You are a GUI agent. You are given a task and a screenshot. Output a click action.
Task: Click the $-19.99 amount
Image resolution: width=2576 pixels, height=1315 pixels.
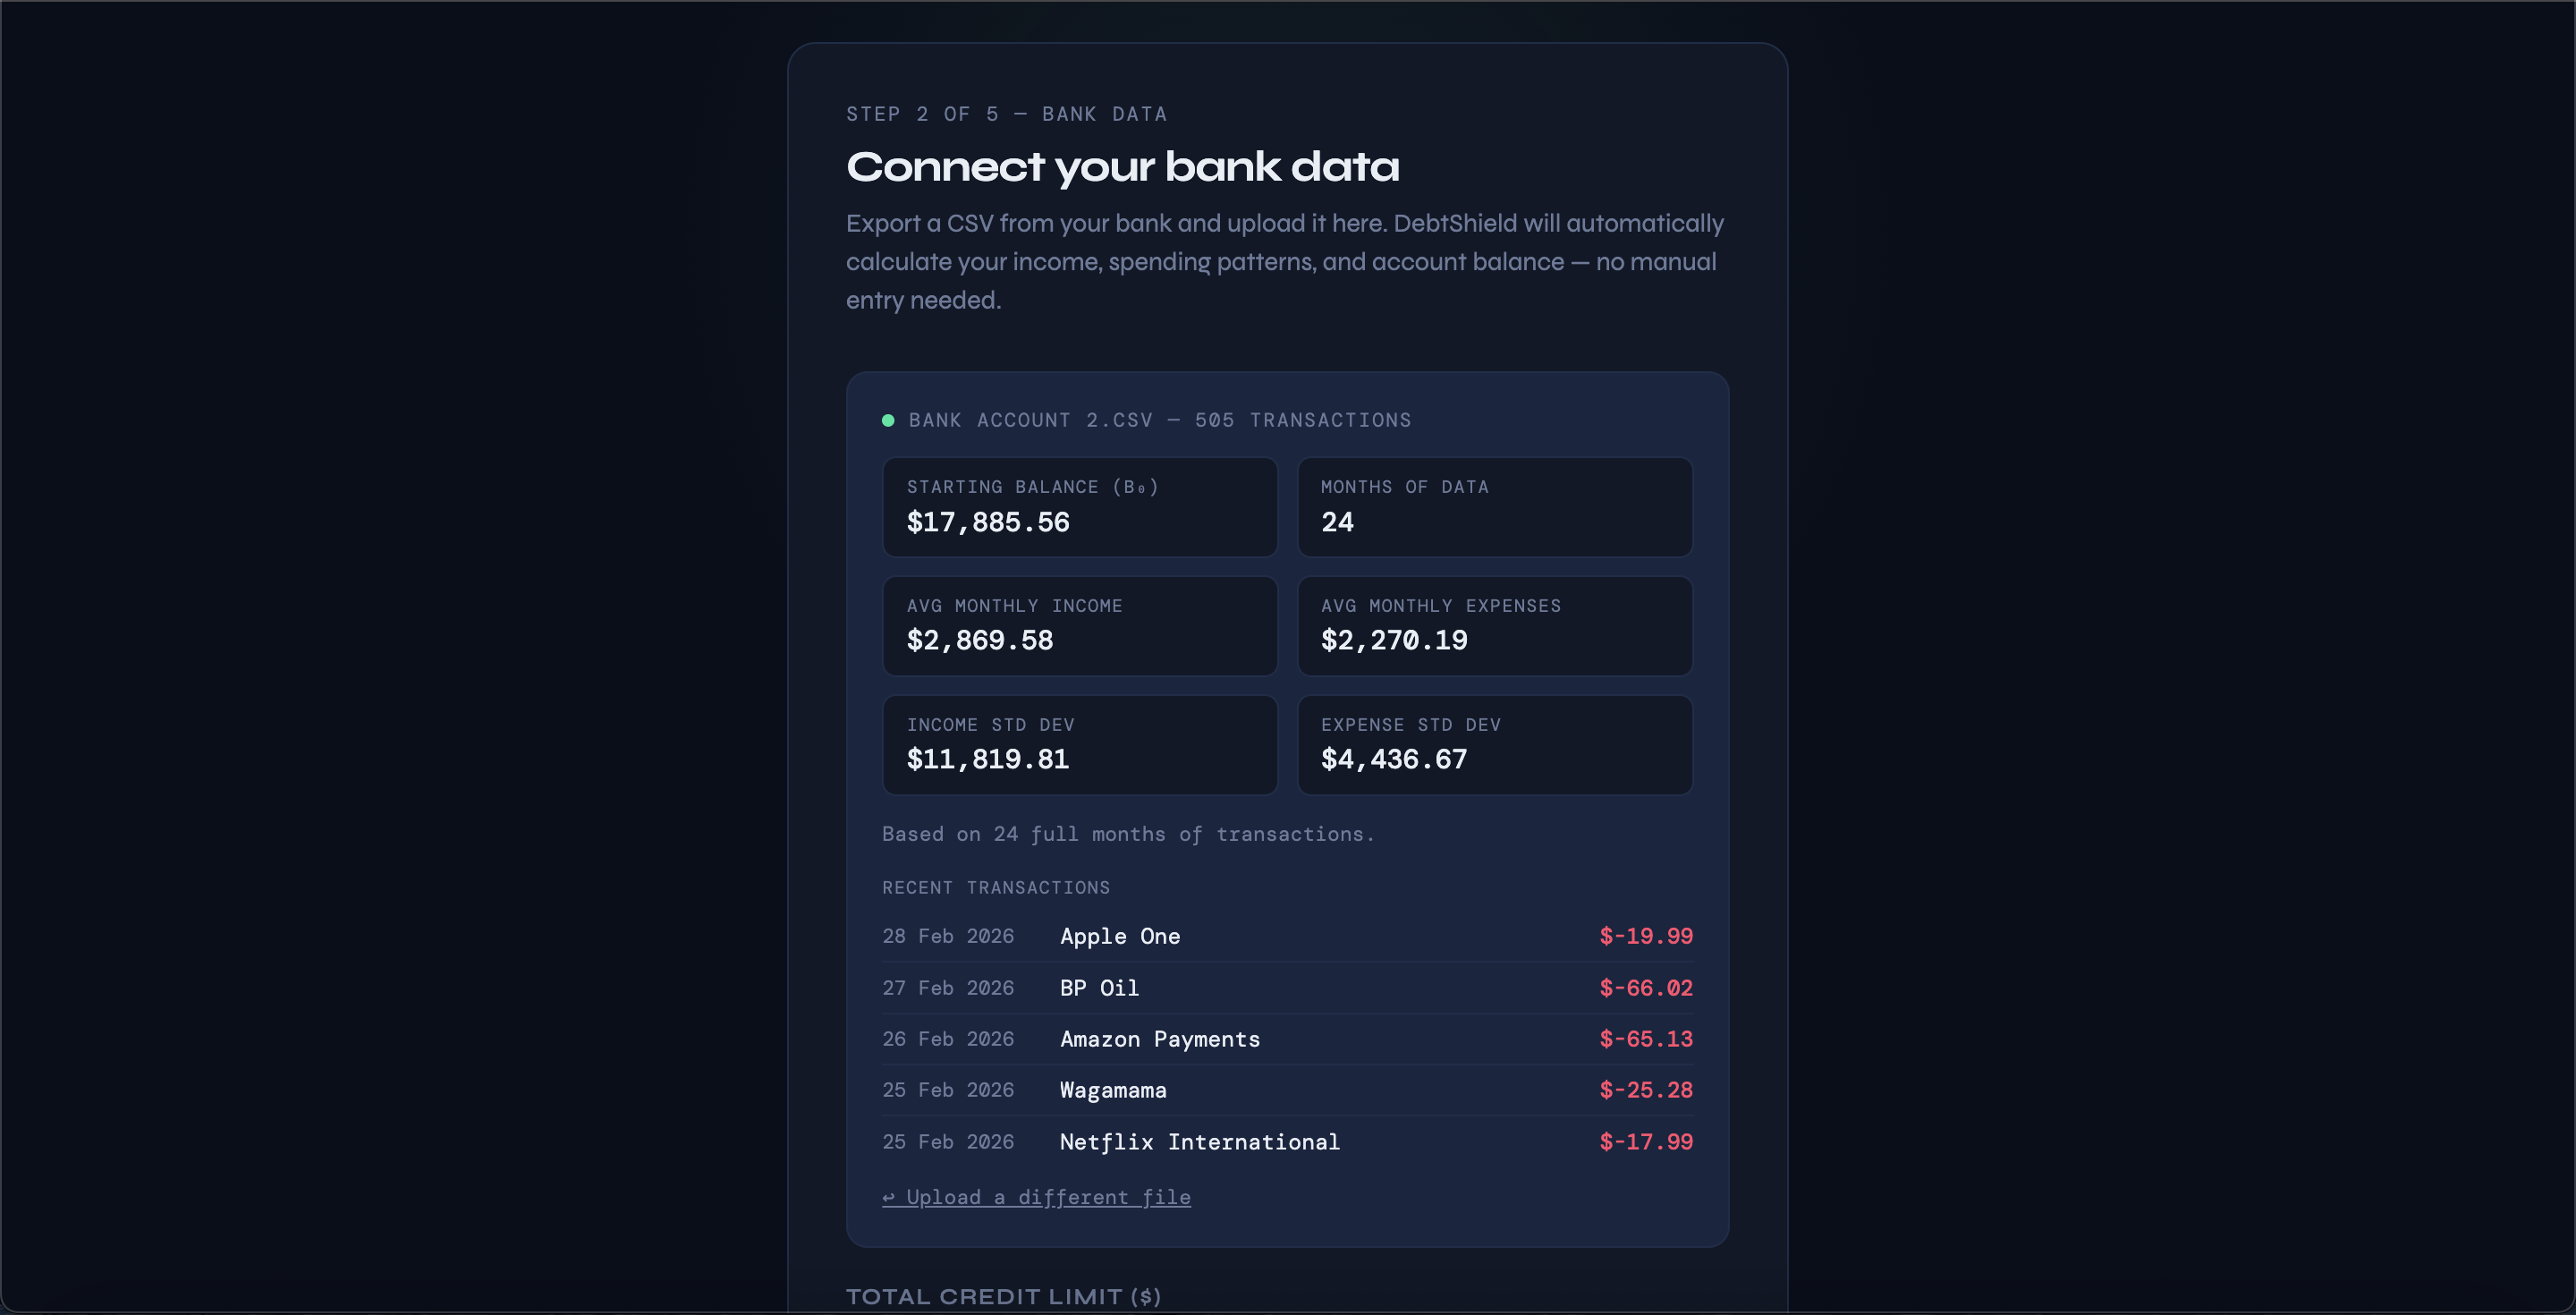(x=1645, y=936)
